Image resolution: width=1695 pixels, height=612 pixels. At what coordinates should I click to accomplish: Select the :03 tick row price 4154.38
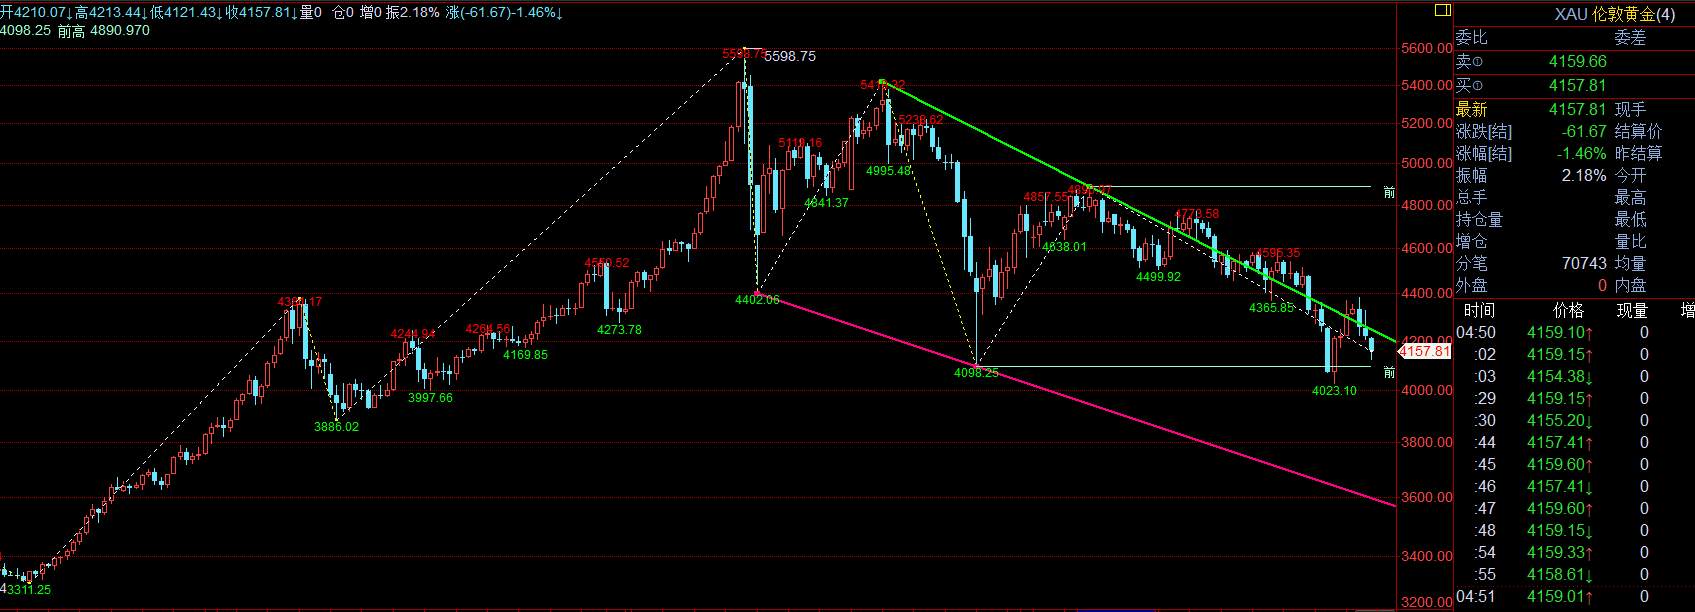(x=1559, y=377)
